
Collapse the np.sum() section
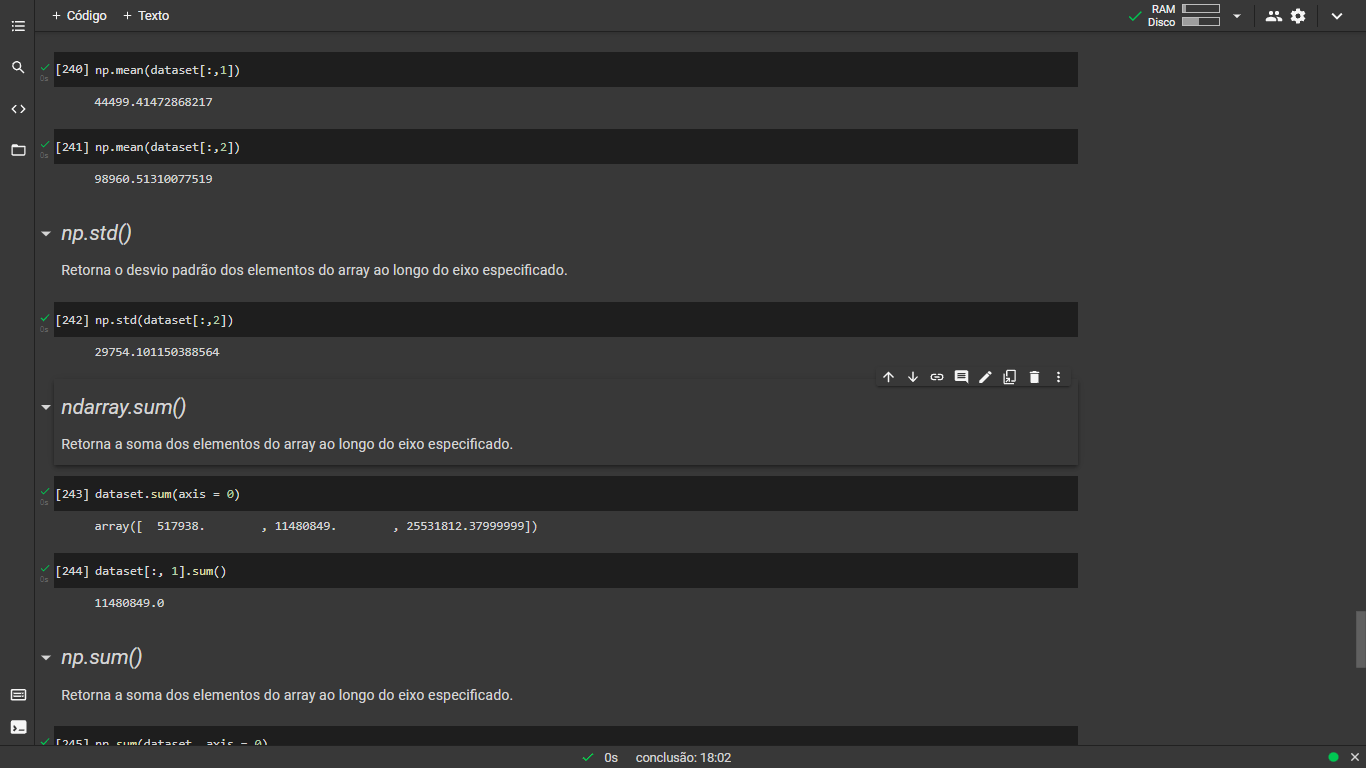pos(45,658)
